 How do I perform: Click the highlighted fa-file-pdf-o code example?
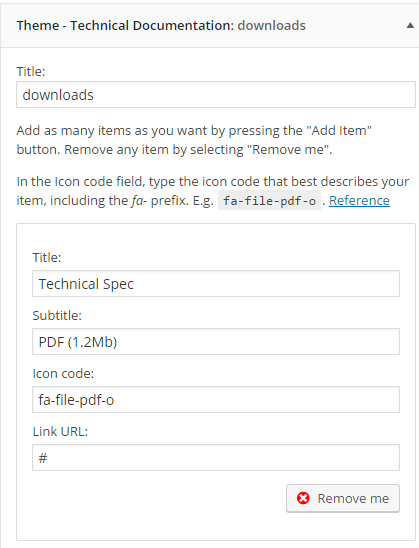(269, 201)
